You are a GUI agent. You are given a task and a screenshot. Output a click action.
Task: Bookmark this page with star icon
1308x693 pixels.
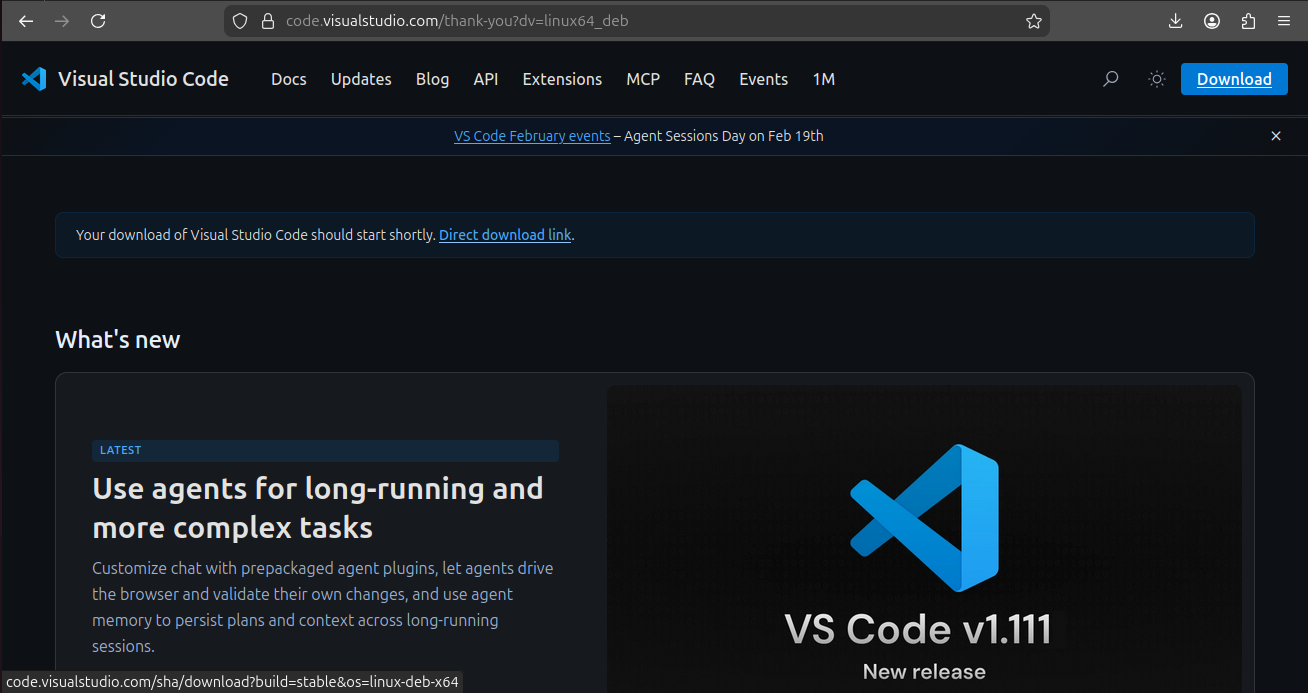[1034, 21]
